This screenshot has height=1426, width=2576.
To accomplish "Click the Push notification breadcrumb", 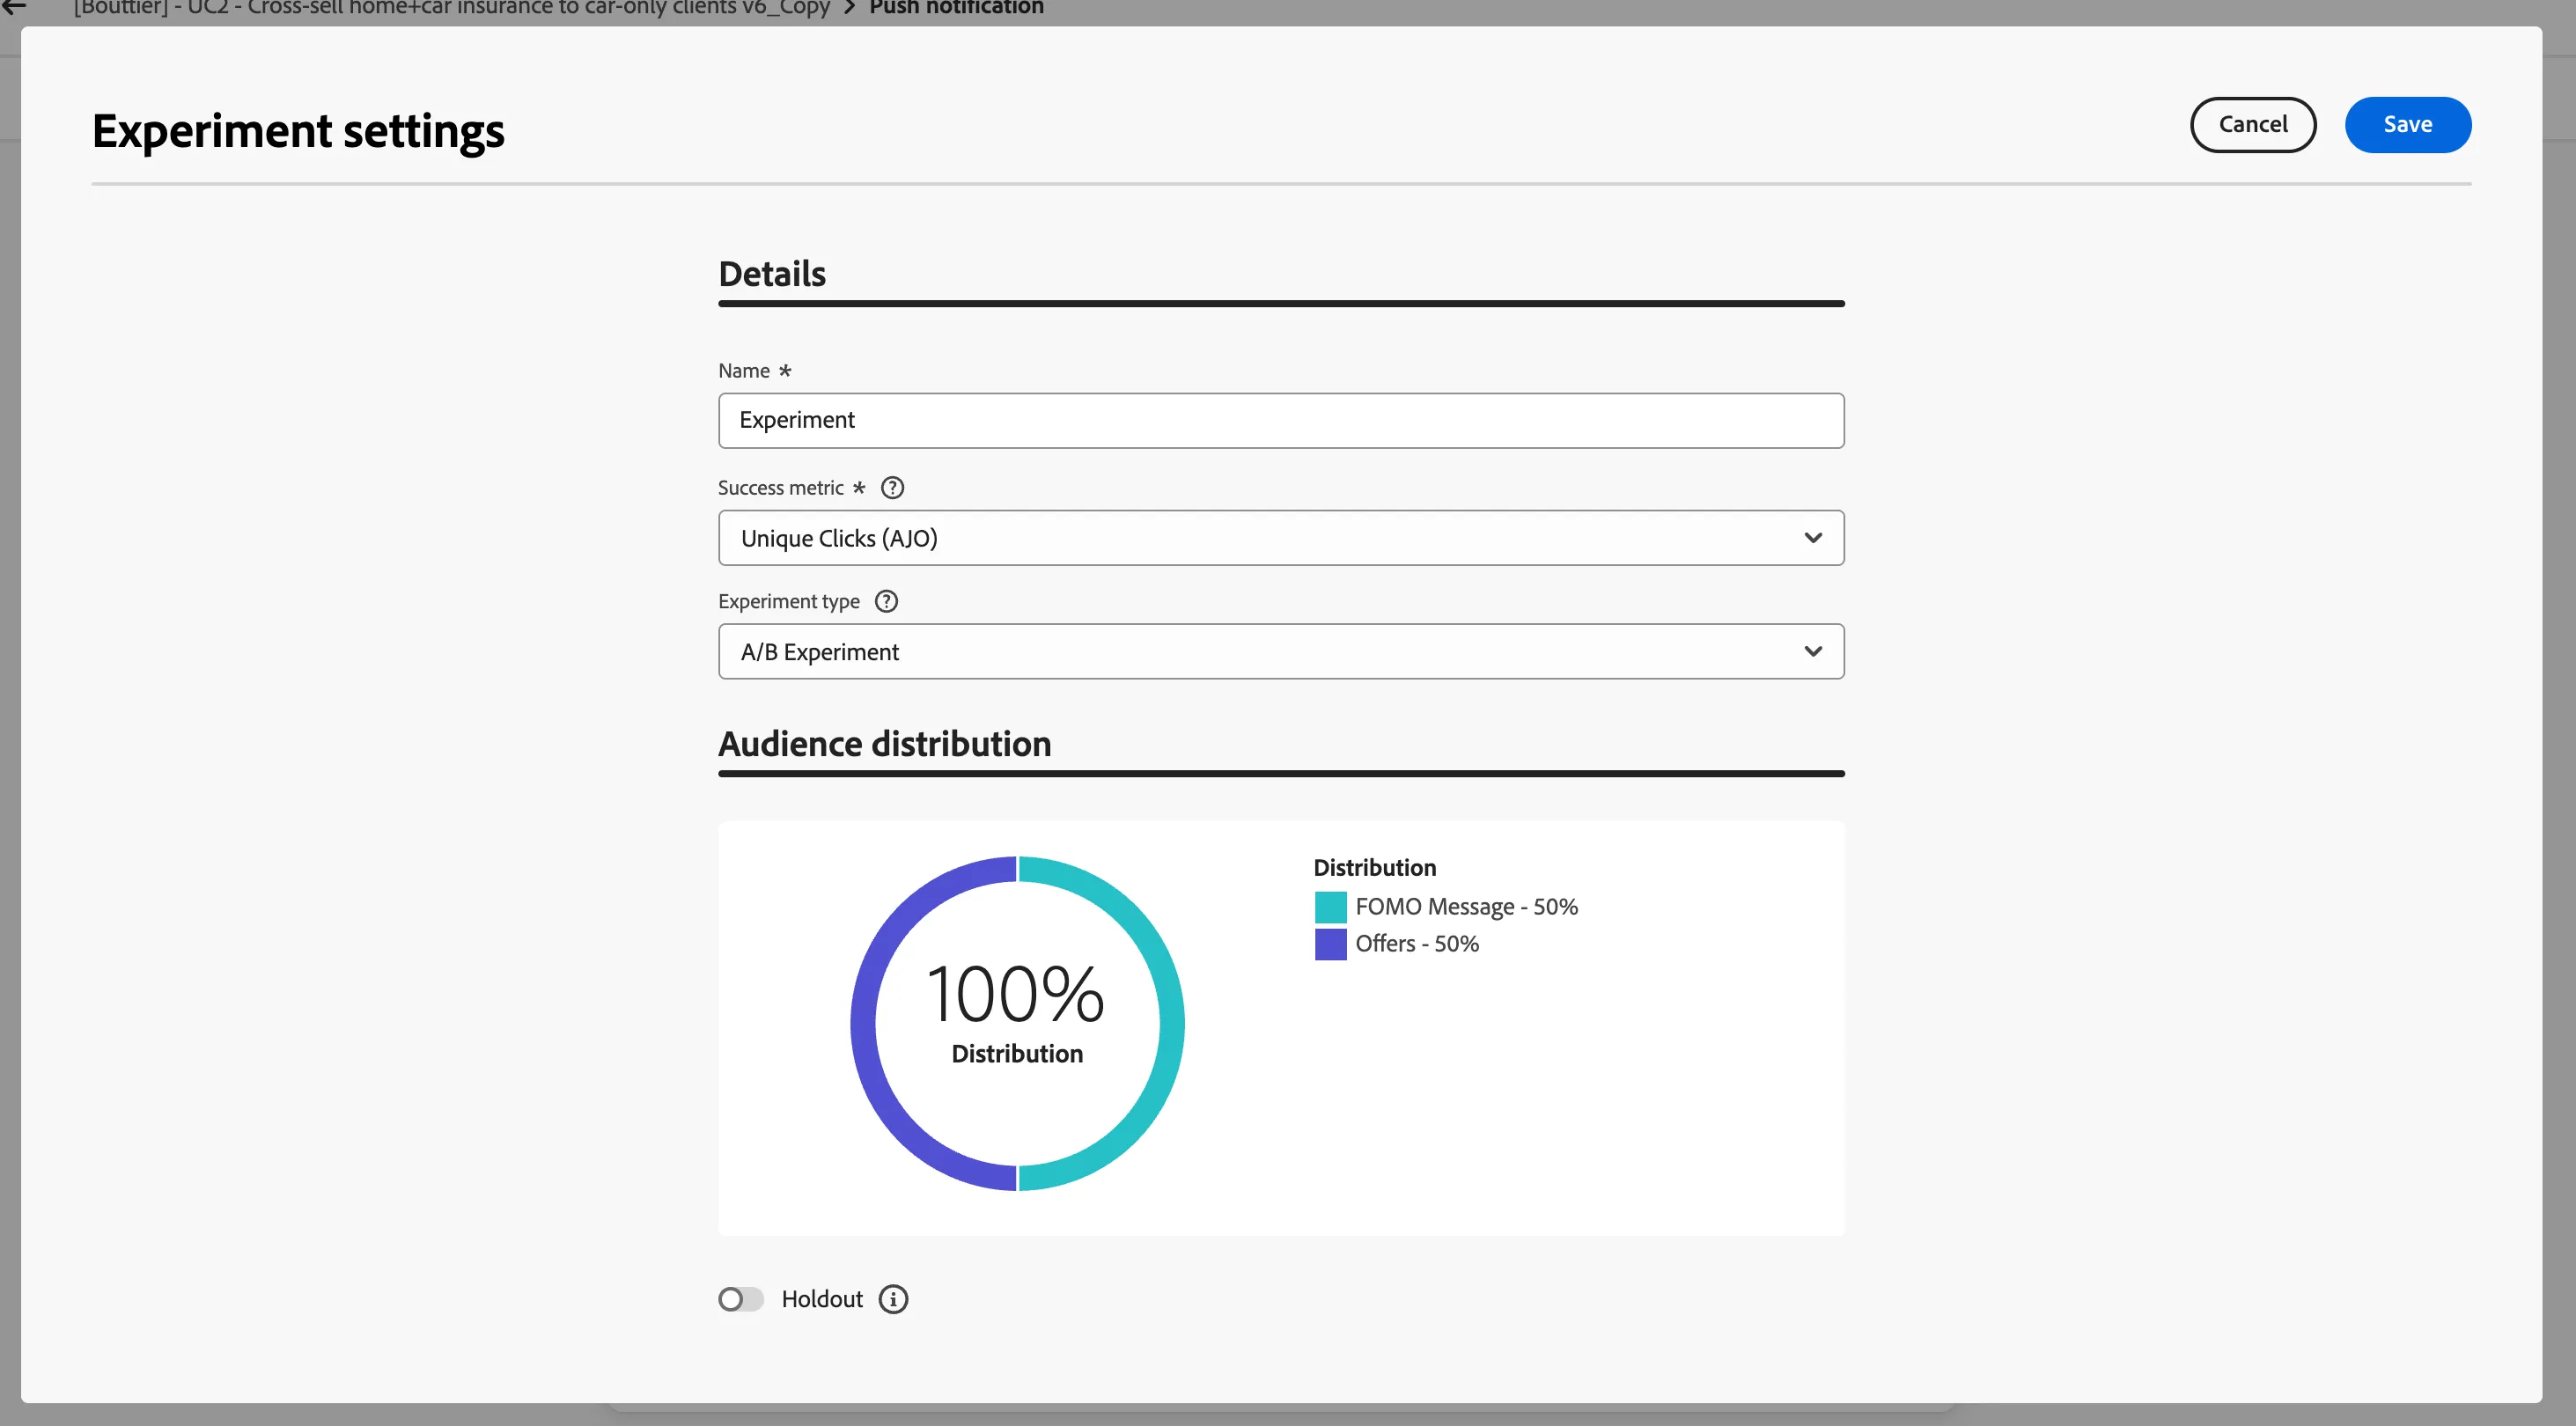I will (956, 8).
